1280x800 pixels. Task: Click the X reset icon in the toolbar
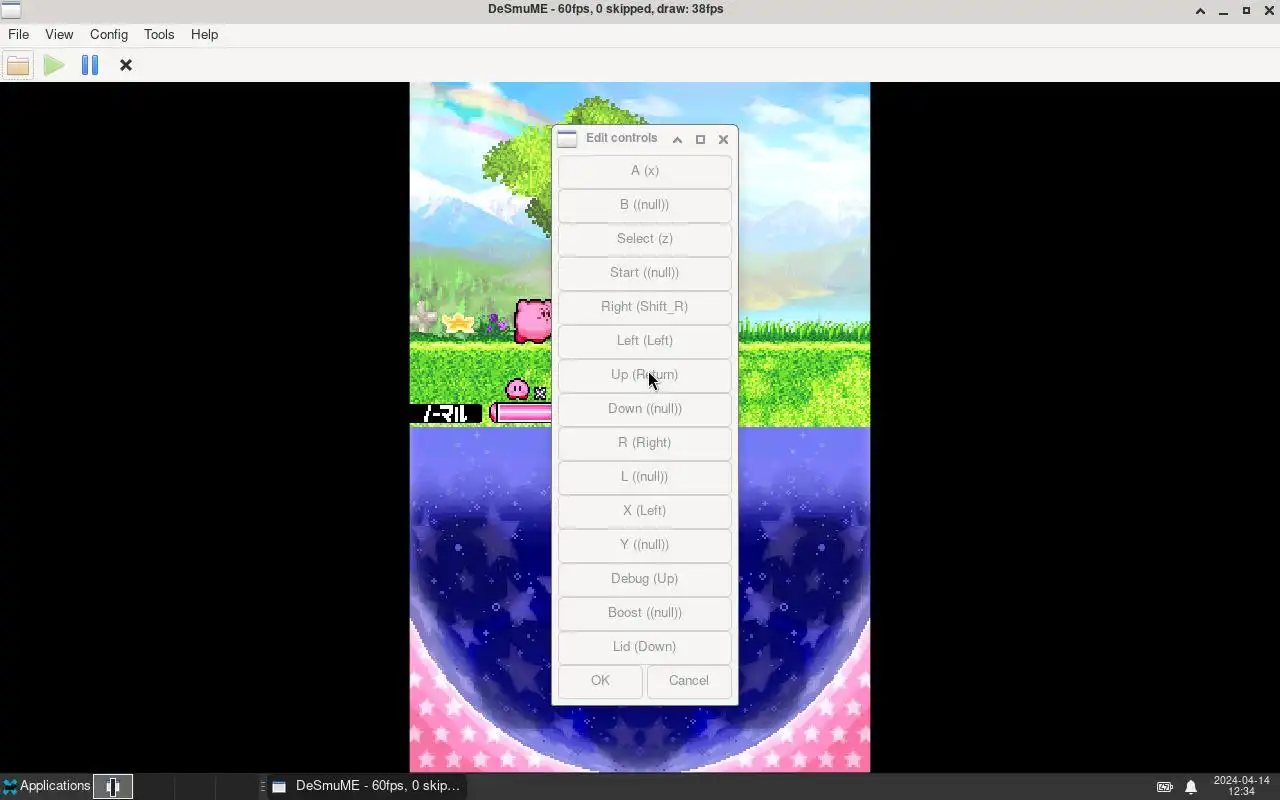[x=126, y=65]
